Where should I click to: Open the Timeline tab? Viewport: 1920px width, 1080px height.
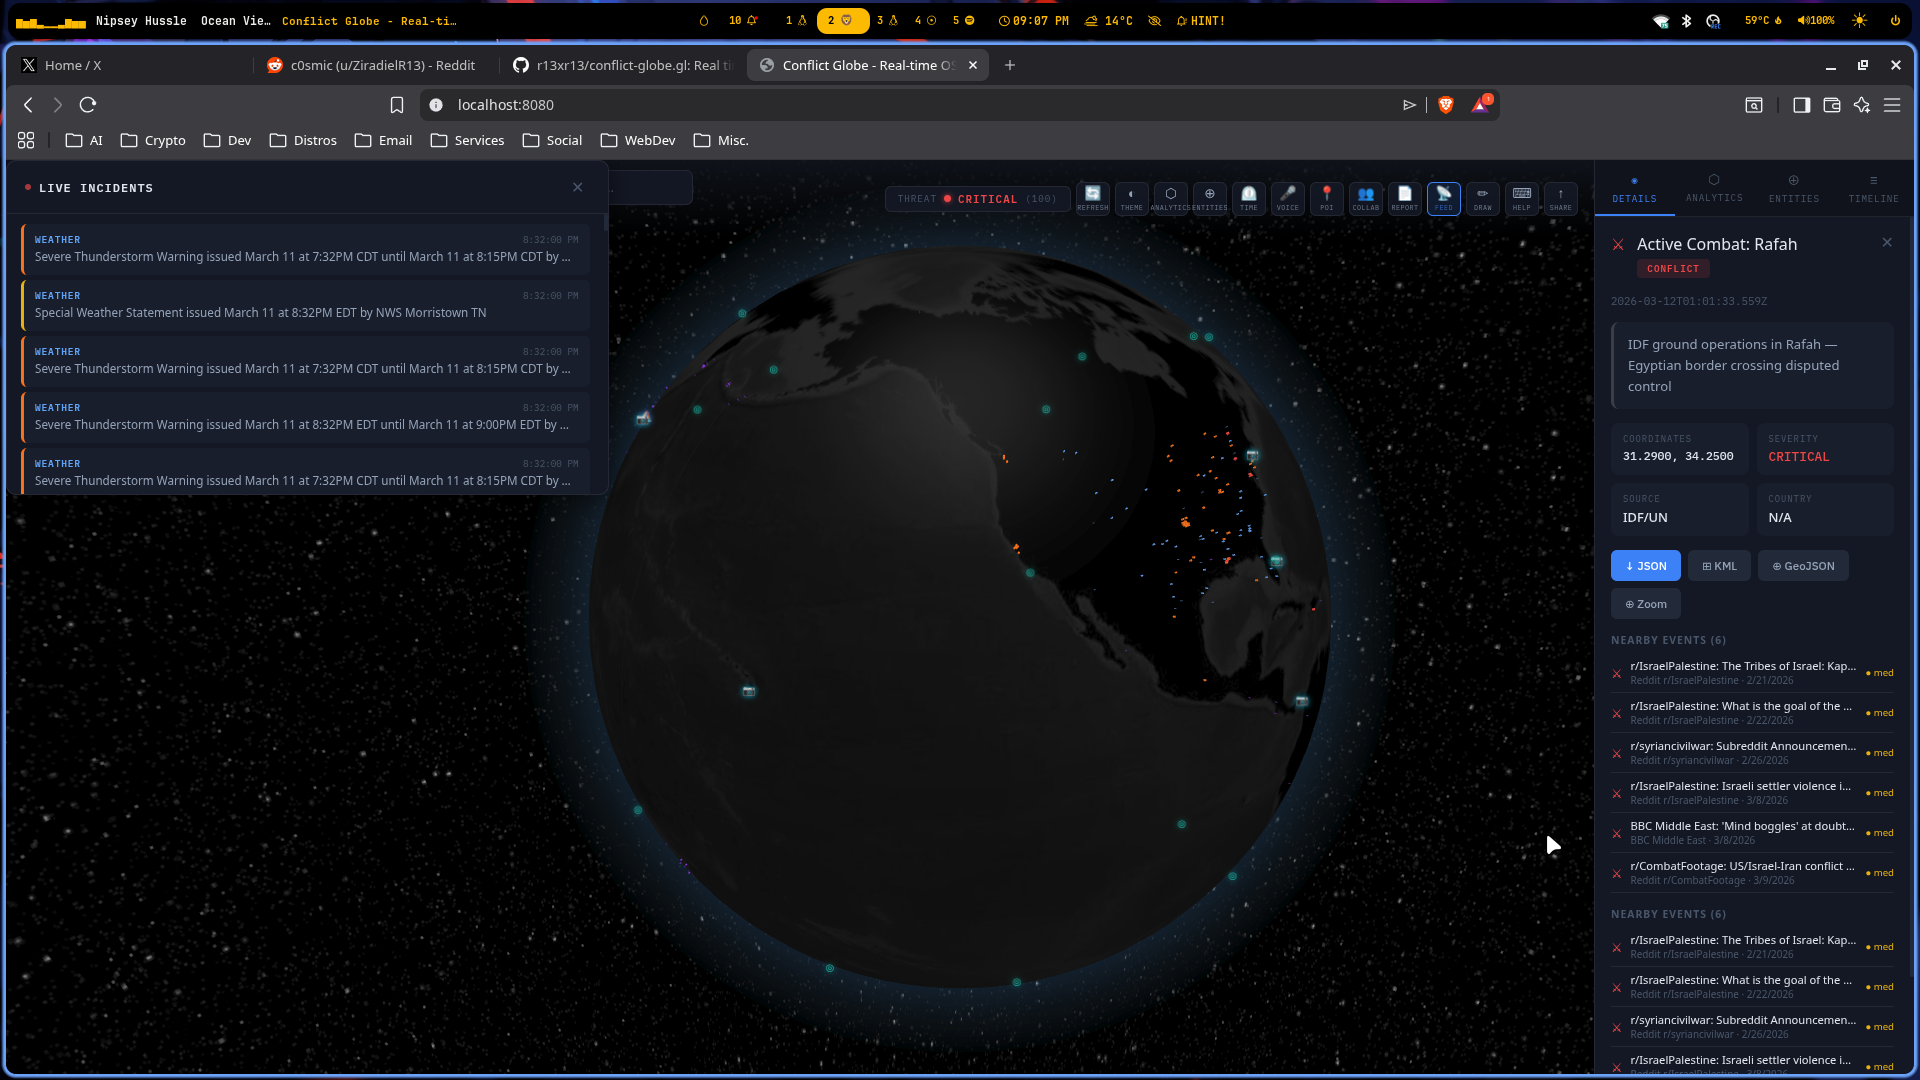coord(1873,190)
